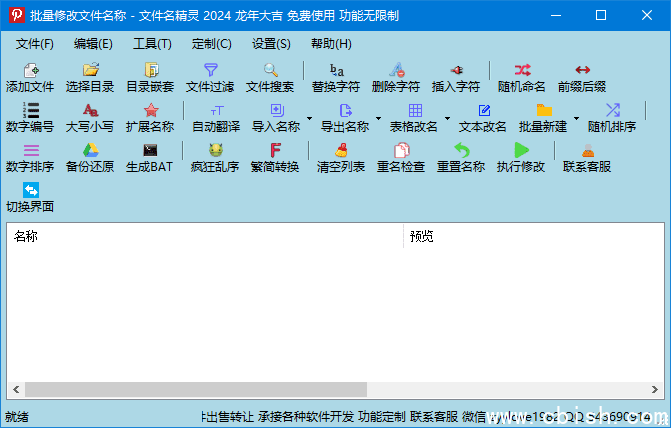Open the 定制(C) menu

211,44
